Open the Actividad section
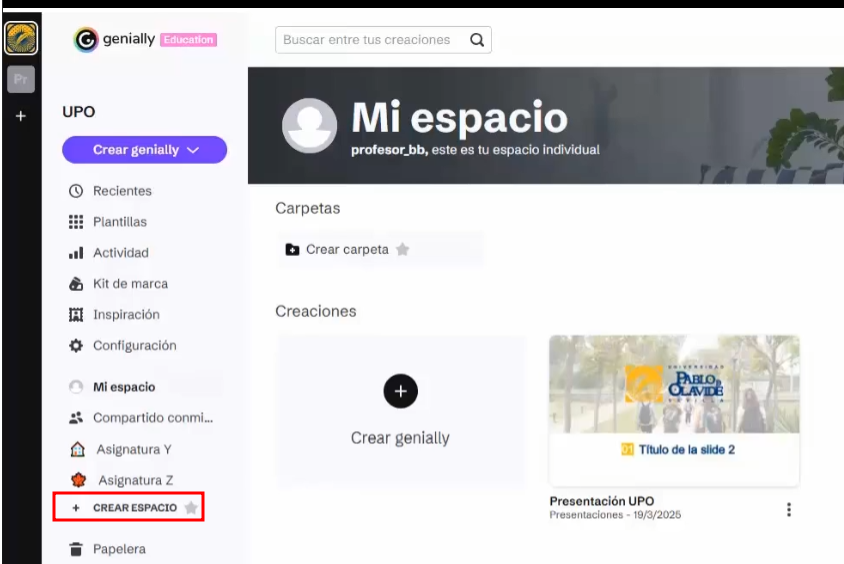 click(x=120, y=253)
